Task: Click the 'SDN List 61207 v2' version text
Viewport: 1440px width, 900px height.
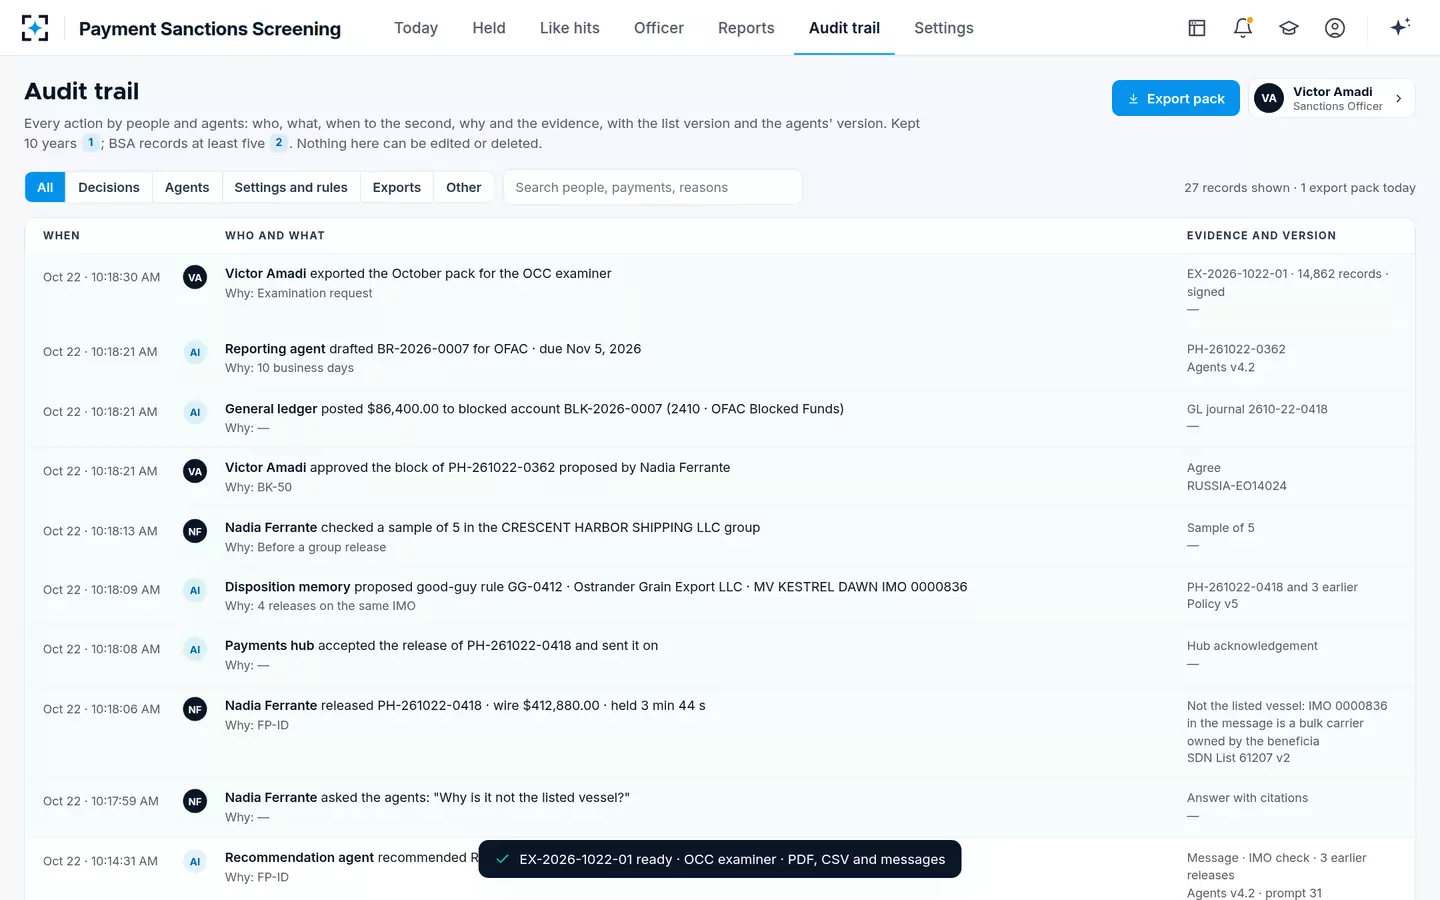Action: coord(1238,758)
